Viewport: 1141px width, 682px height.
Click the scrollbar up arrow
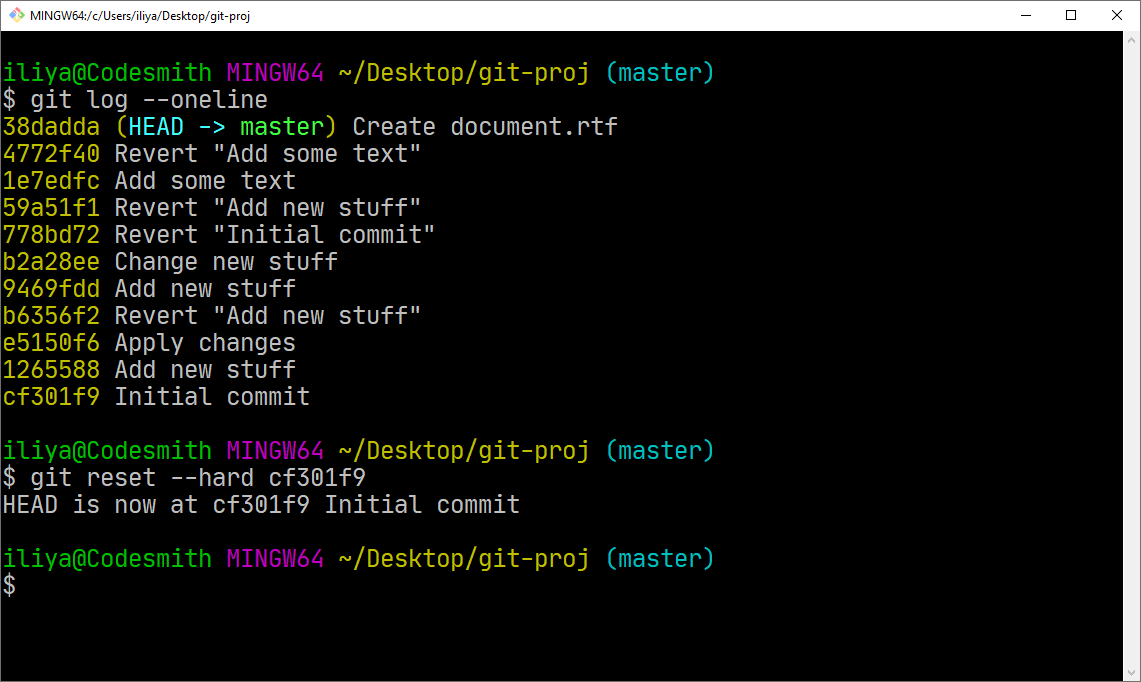(1132, 40)
